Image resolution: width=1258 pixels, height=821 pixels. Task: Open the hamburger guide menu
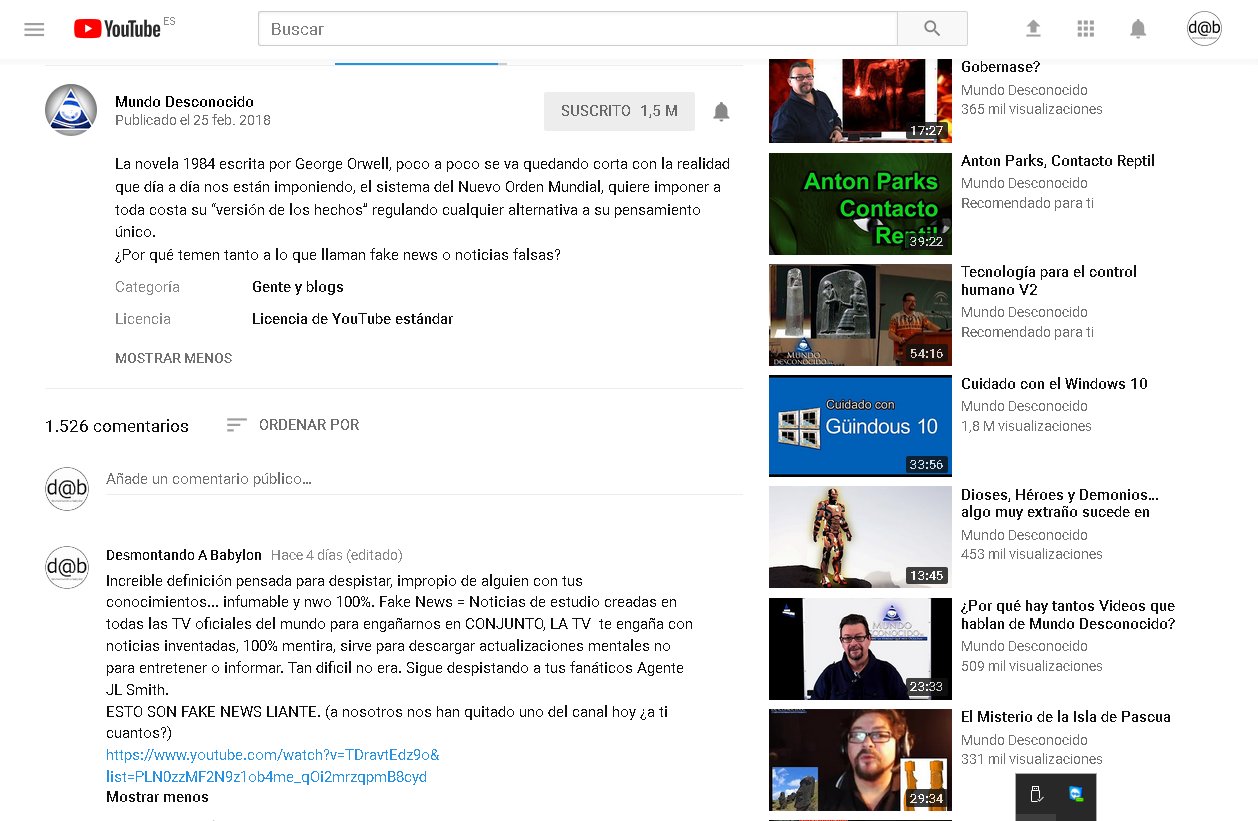[x=34, y=29]
